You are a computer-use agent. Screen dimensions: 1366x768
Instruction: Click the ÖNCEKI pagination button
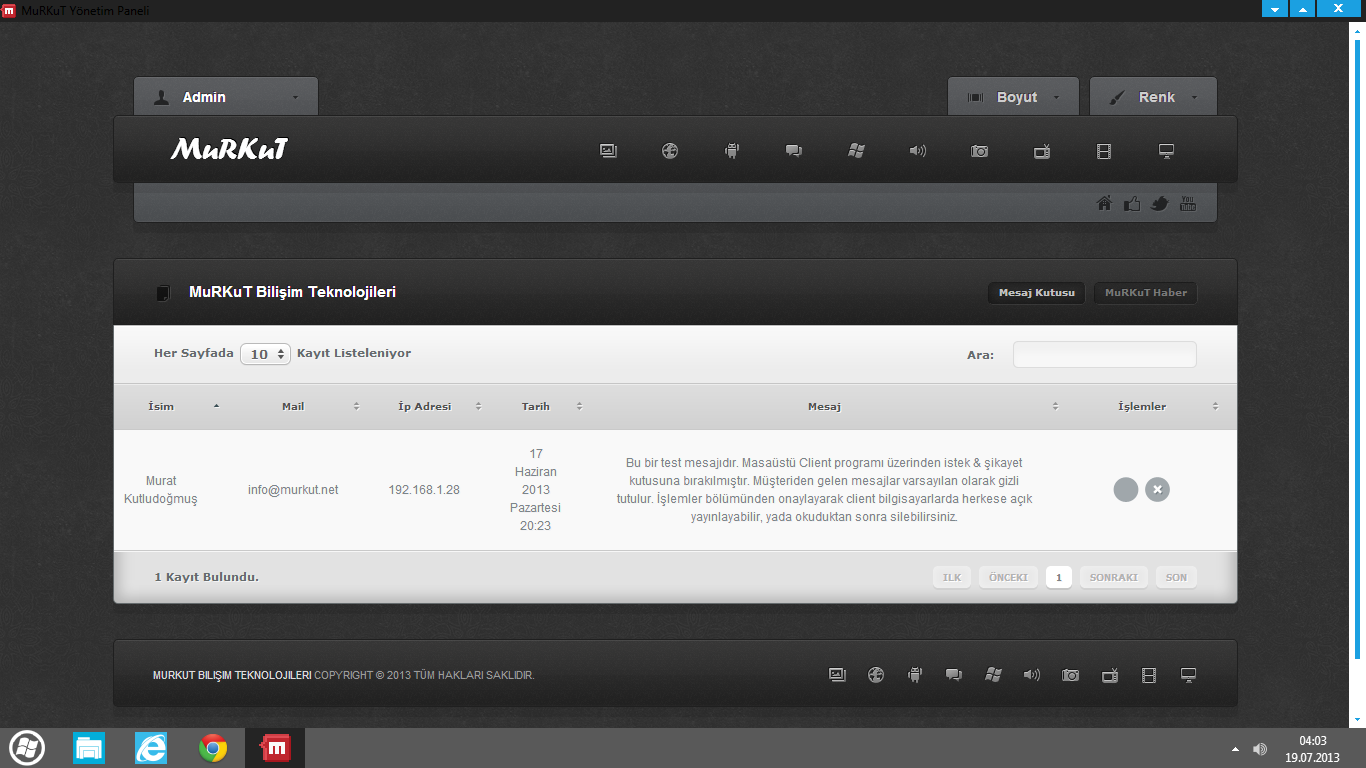point(1008,577)
